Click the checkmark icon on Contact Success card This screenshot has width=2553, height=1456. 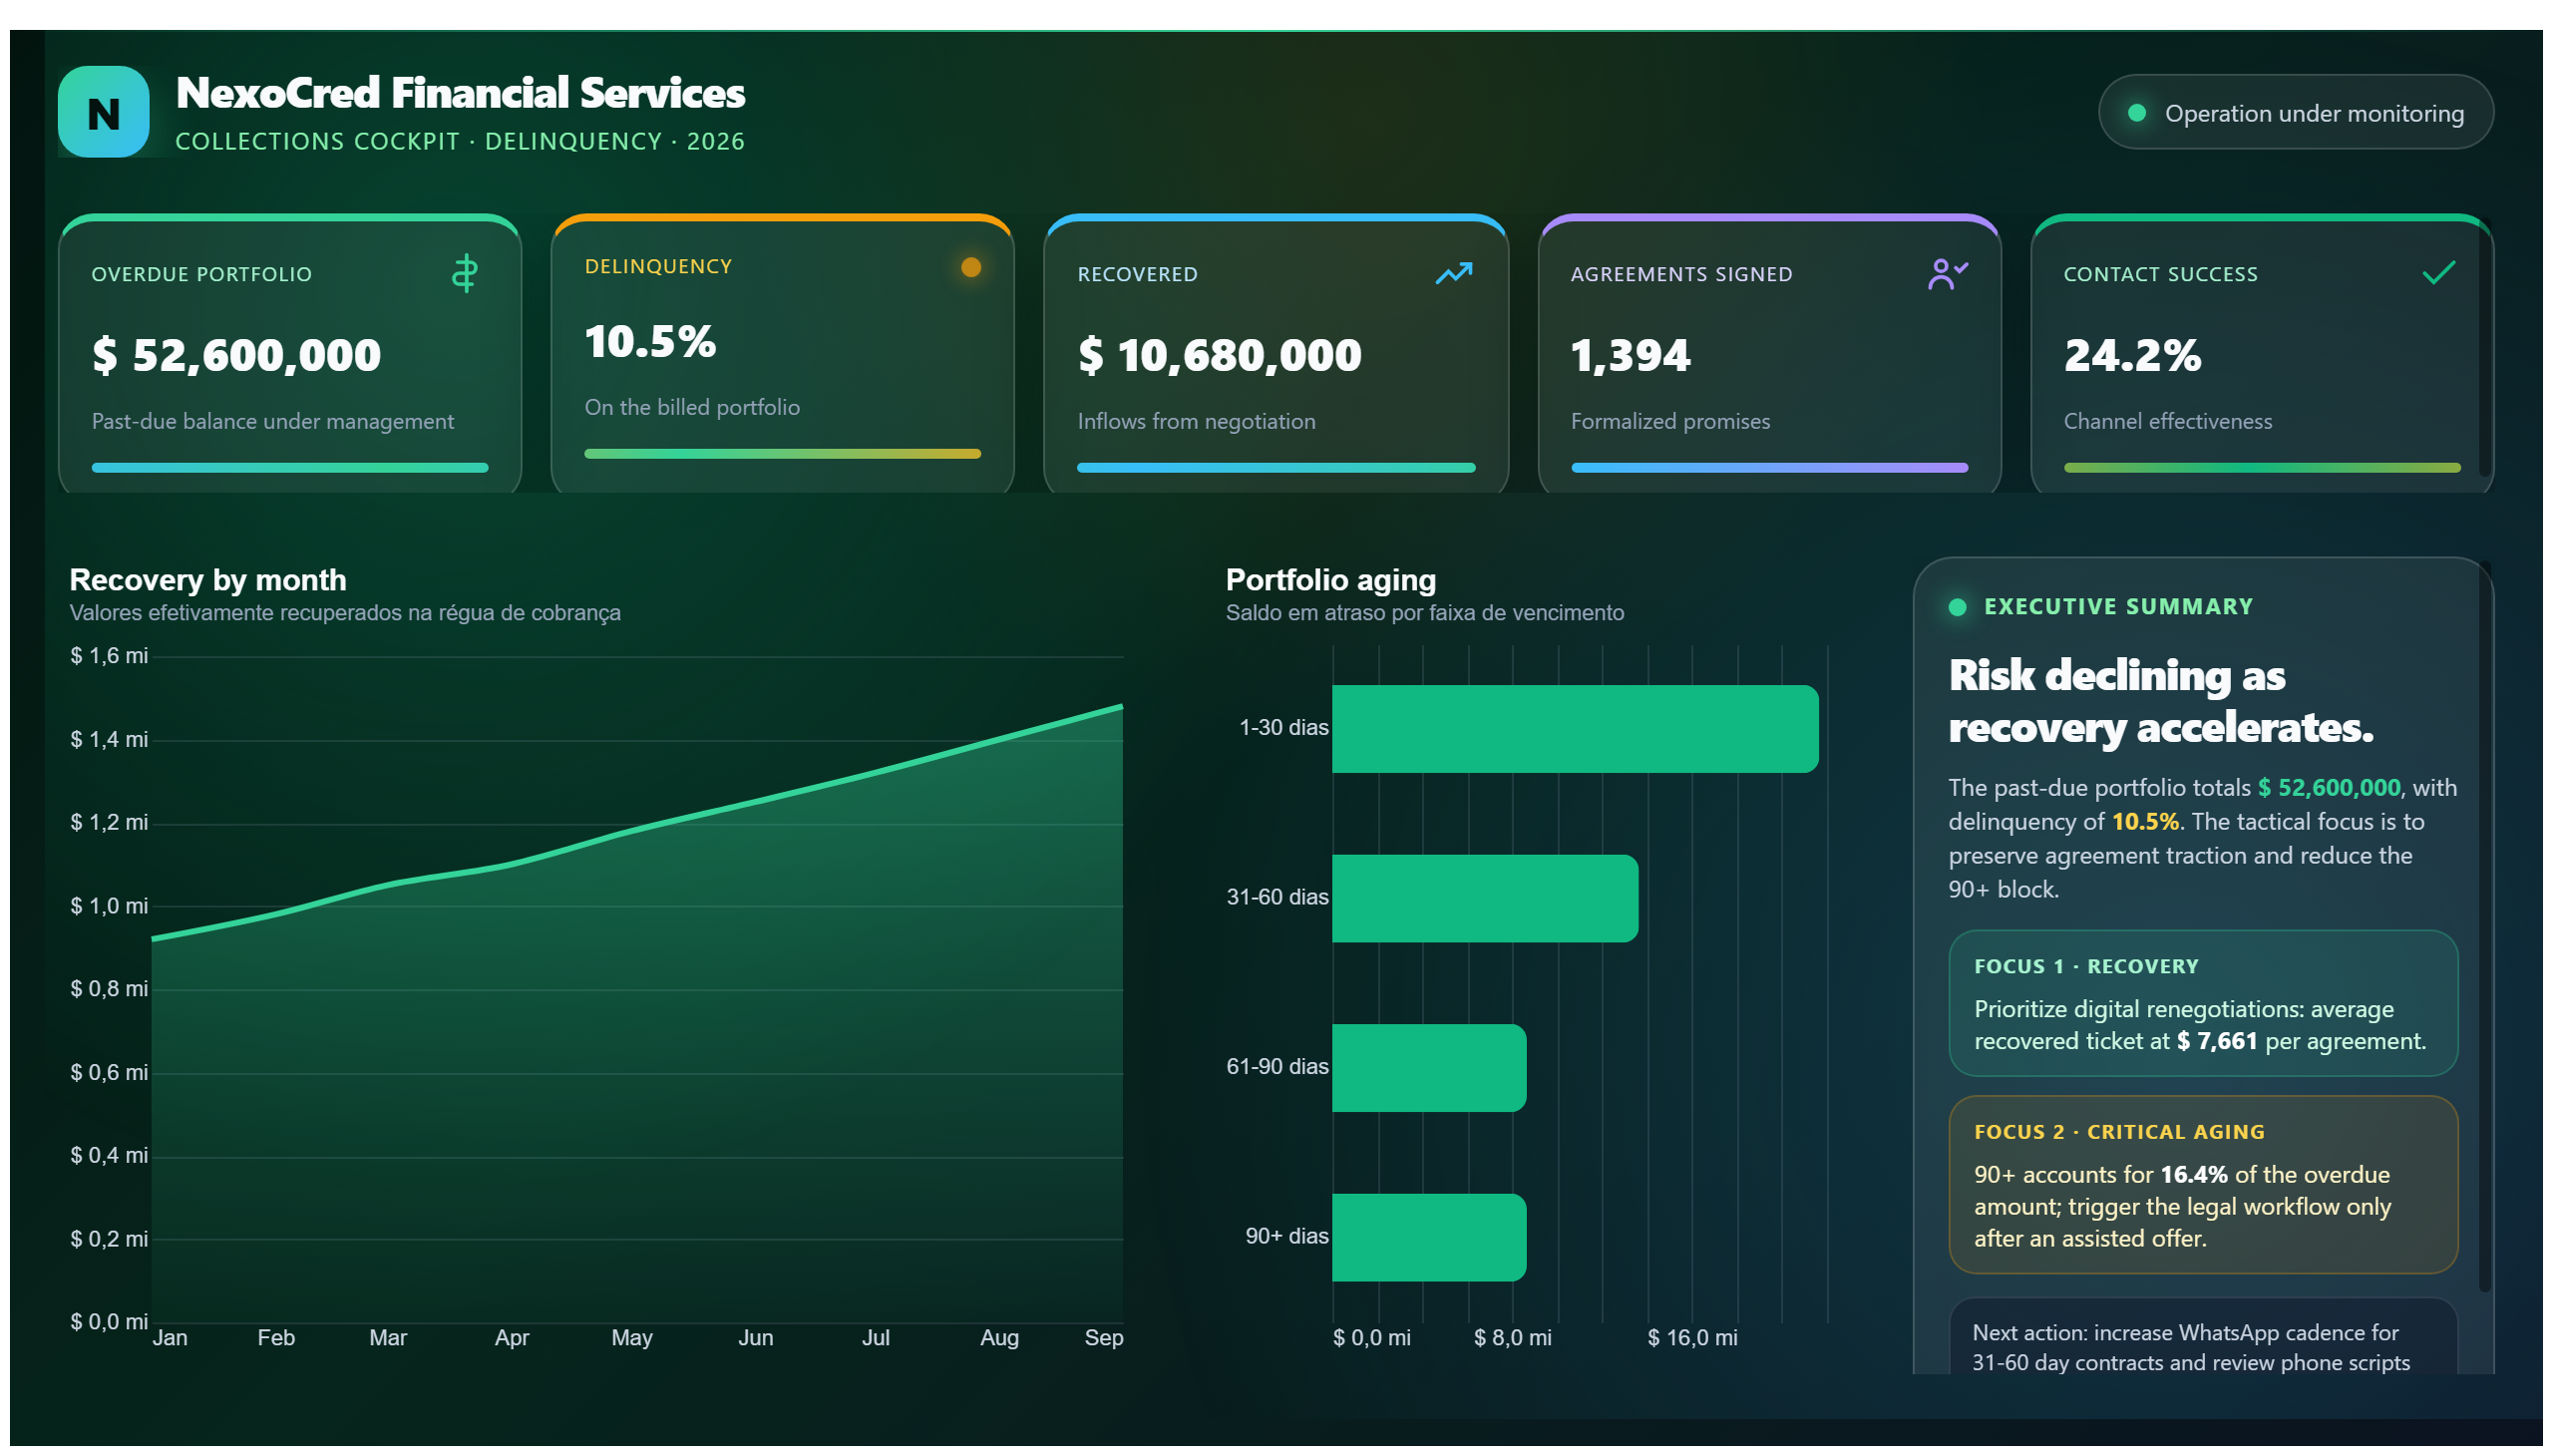point(2438,272)
